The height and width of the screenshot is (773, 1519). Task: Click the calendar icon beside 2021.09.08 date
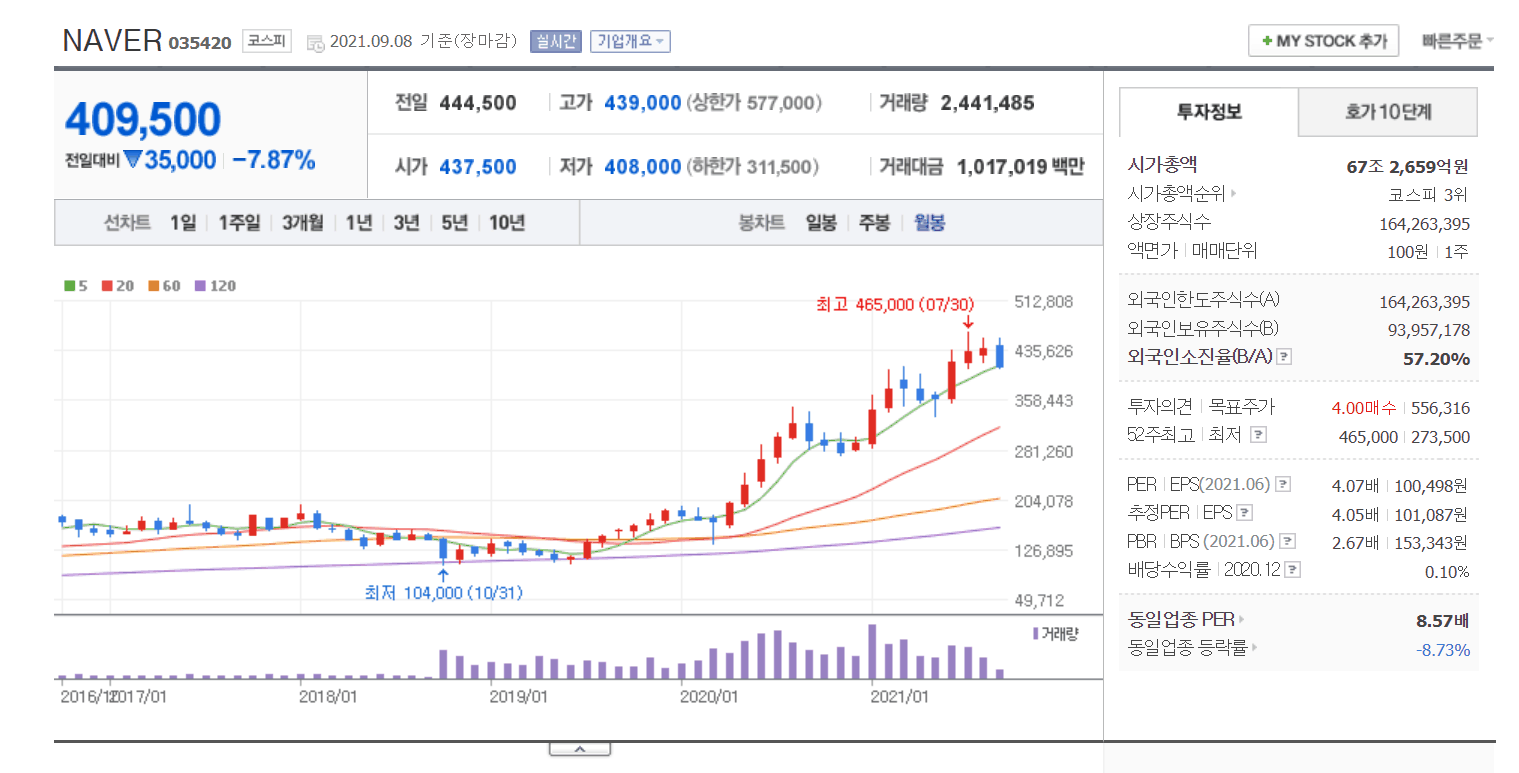(x=315, y=42)
